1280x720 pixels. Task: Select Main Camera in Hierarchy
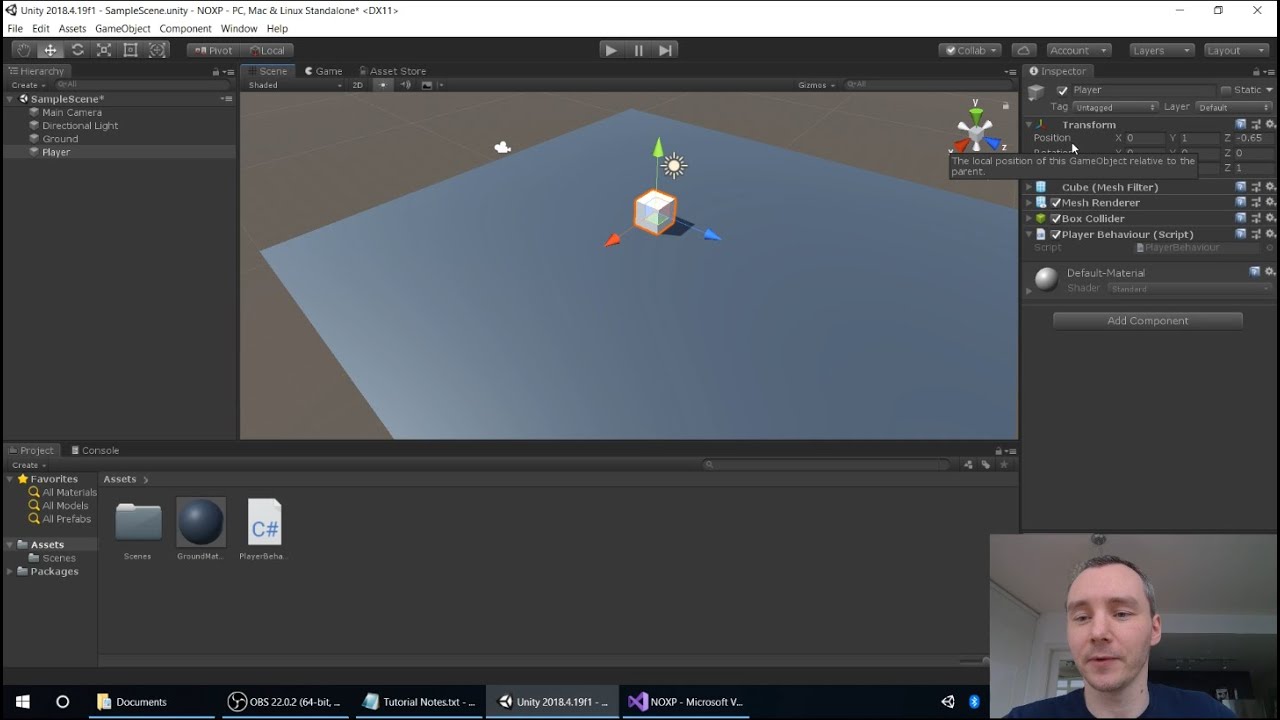click(x=72, y=112)
